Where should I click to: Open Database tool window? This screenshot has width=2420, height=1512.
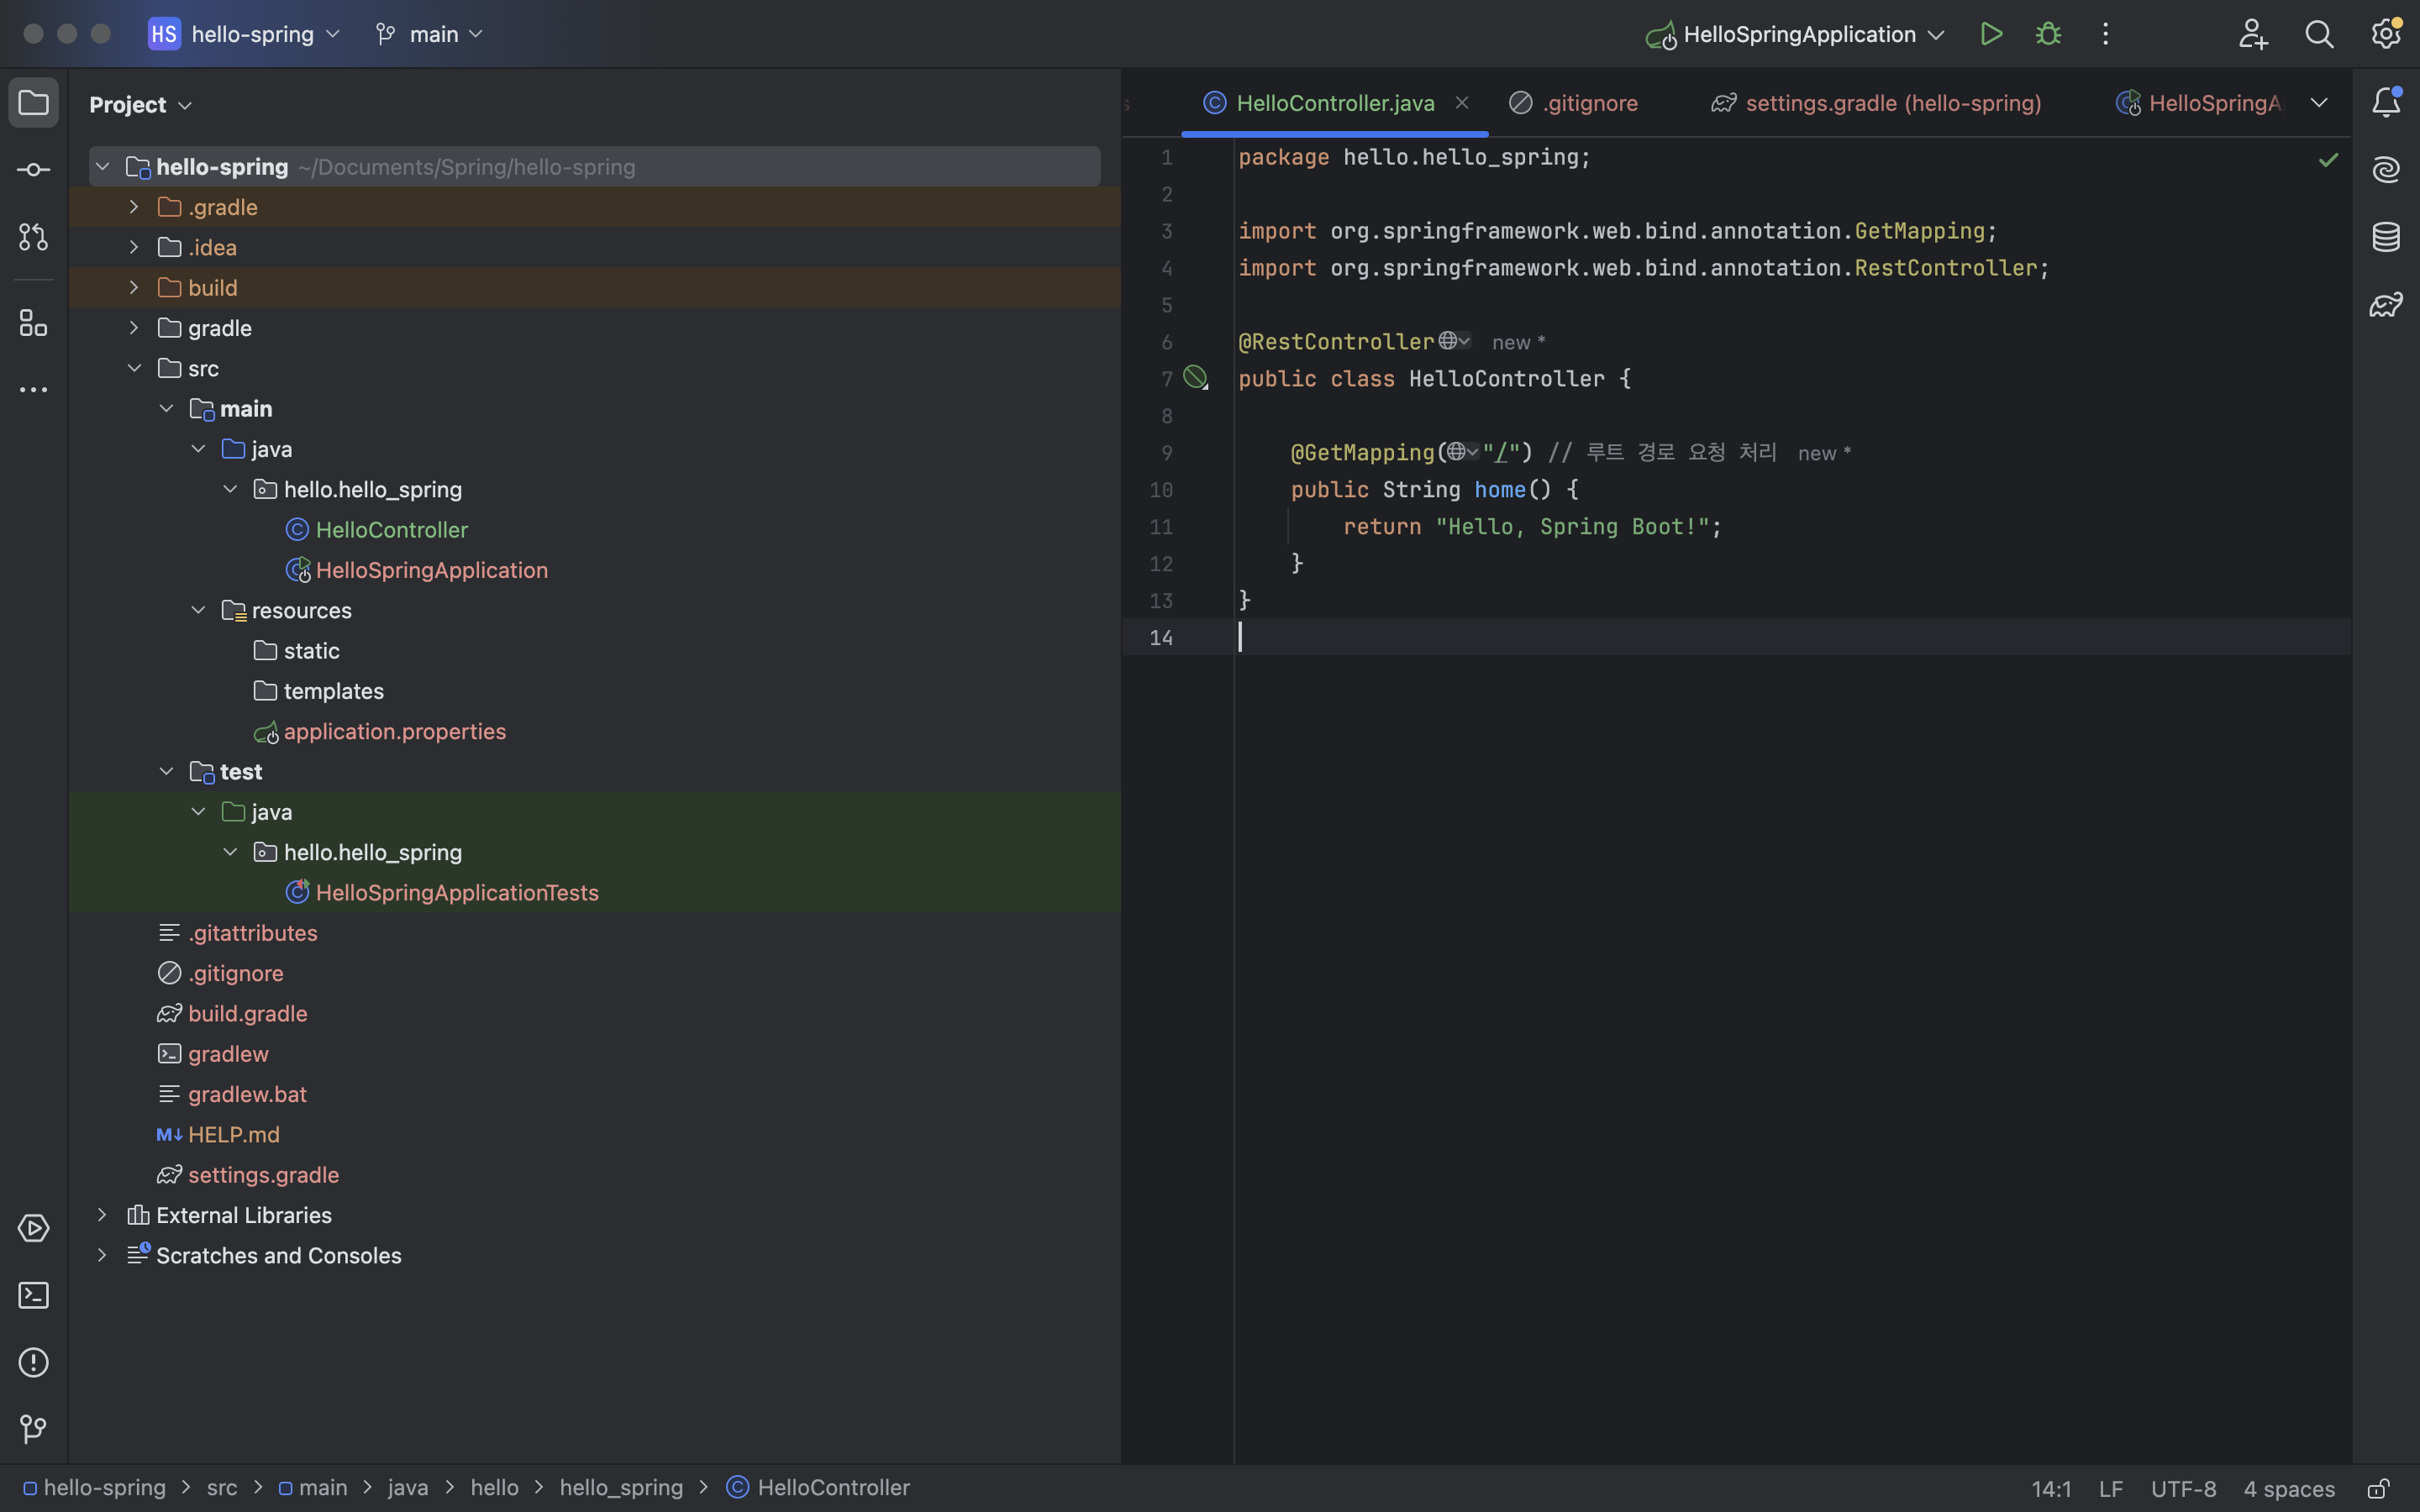point(2386,237)
